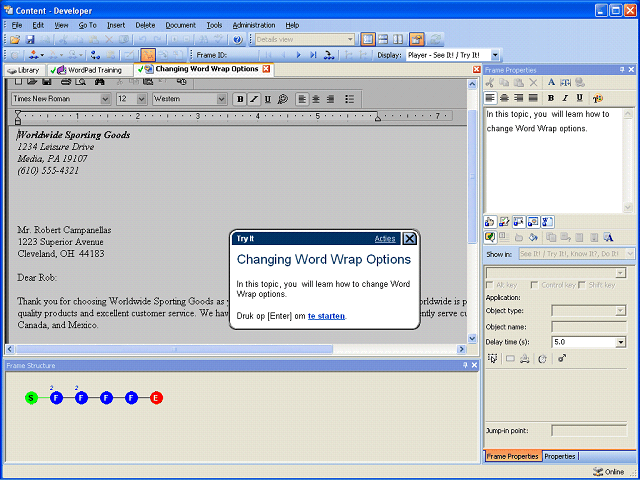The image size is (640, 480).
Task: Check the Shift key checkbox
Action: pos(582,285)
